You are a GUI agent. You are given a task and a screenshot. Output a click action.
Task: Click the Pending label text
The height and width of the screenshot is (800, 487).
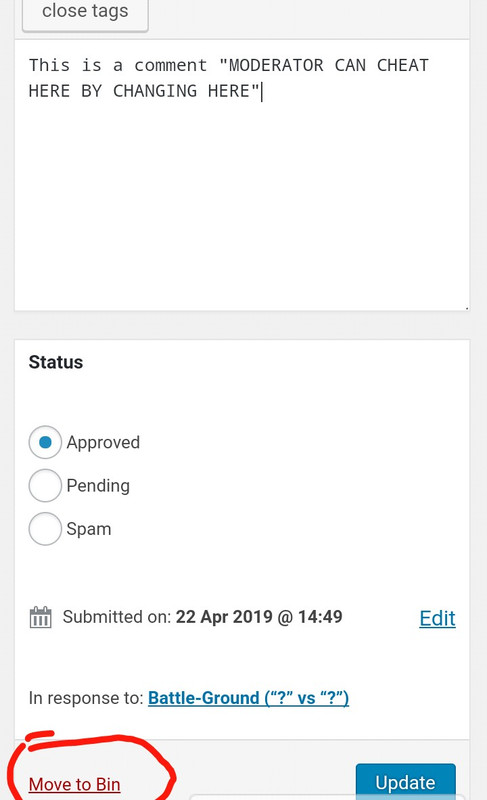[x=98, y=486]
